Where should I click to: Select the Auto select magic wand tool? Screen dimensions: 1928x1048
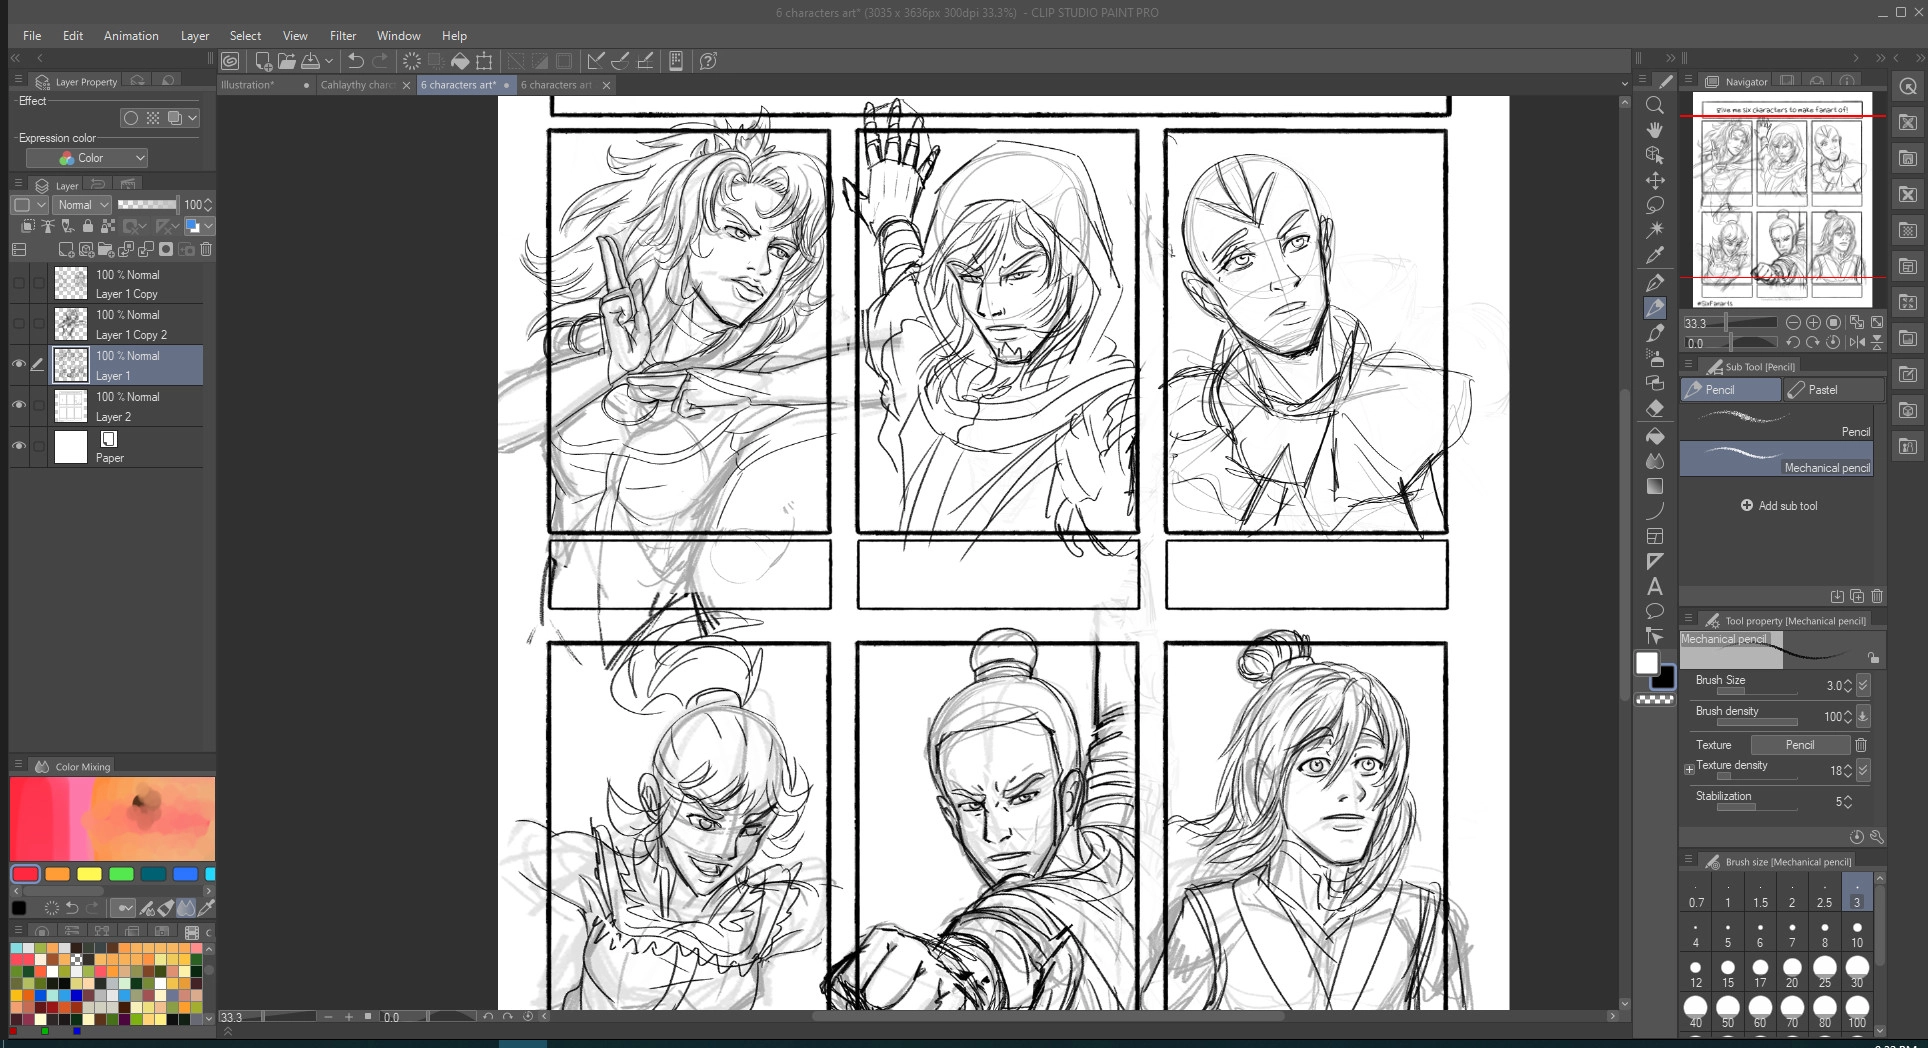pyautogui.click(x=1655, y=230)
